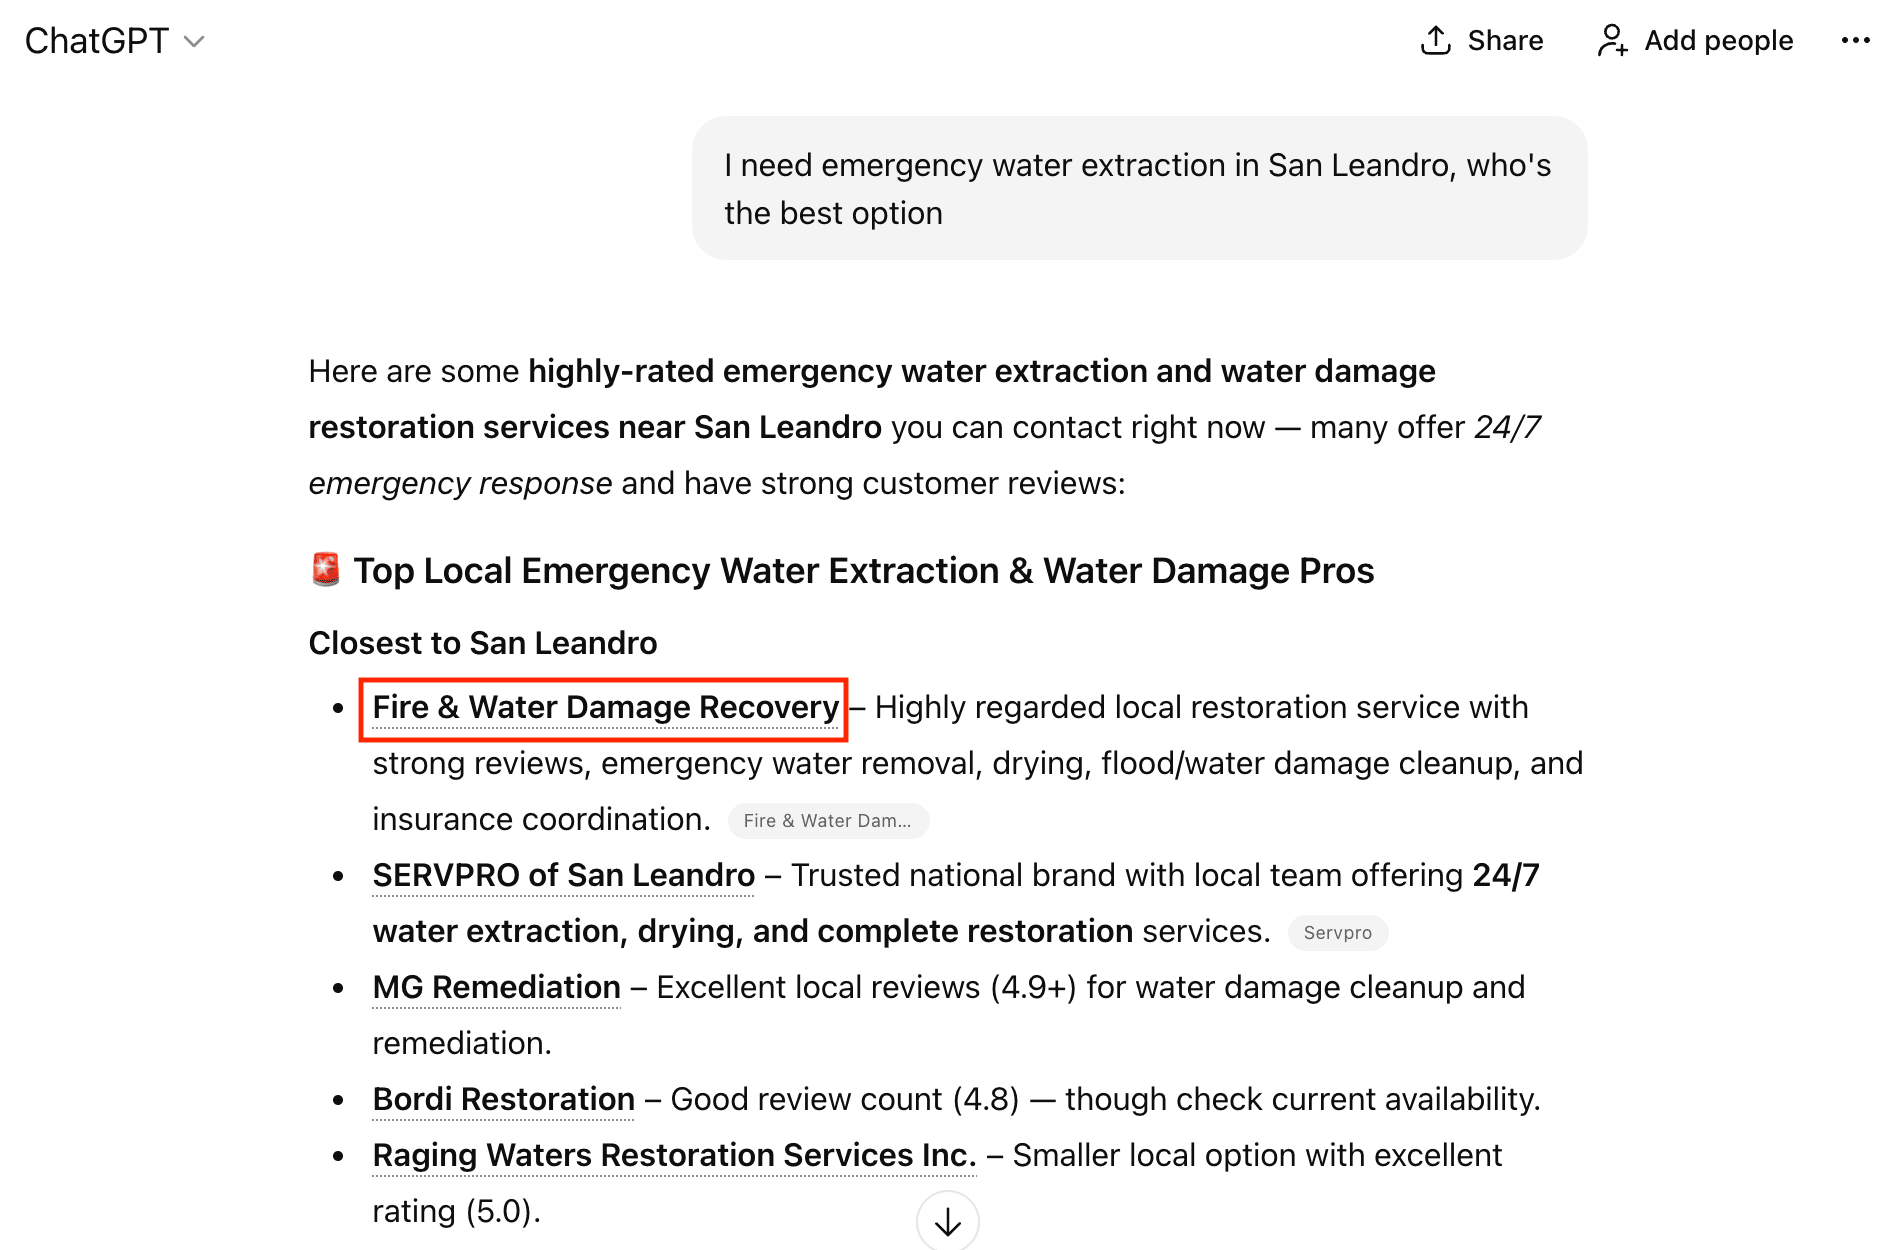
Task: Open the SERVPRO of San Leandro link
Action: tap(563, 875)
